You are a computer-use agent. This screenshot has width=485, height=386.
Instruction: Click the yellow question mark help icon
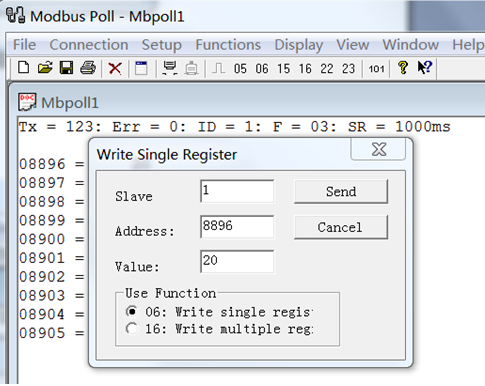tap(403, 68)
